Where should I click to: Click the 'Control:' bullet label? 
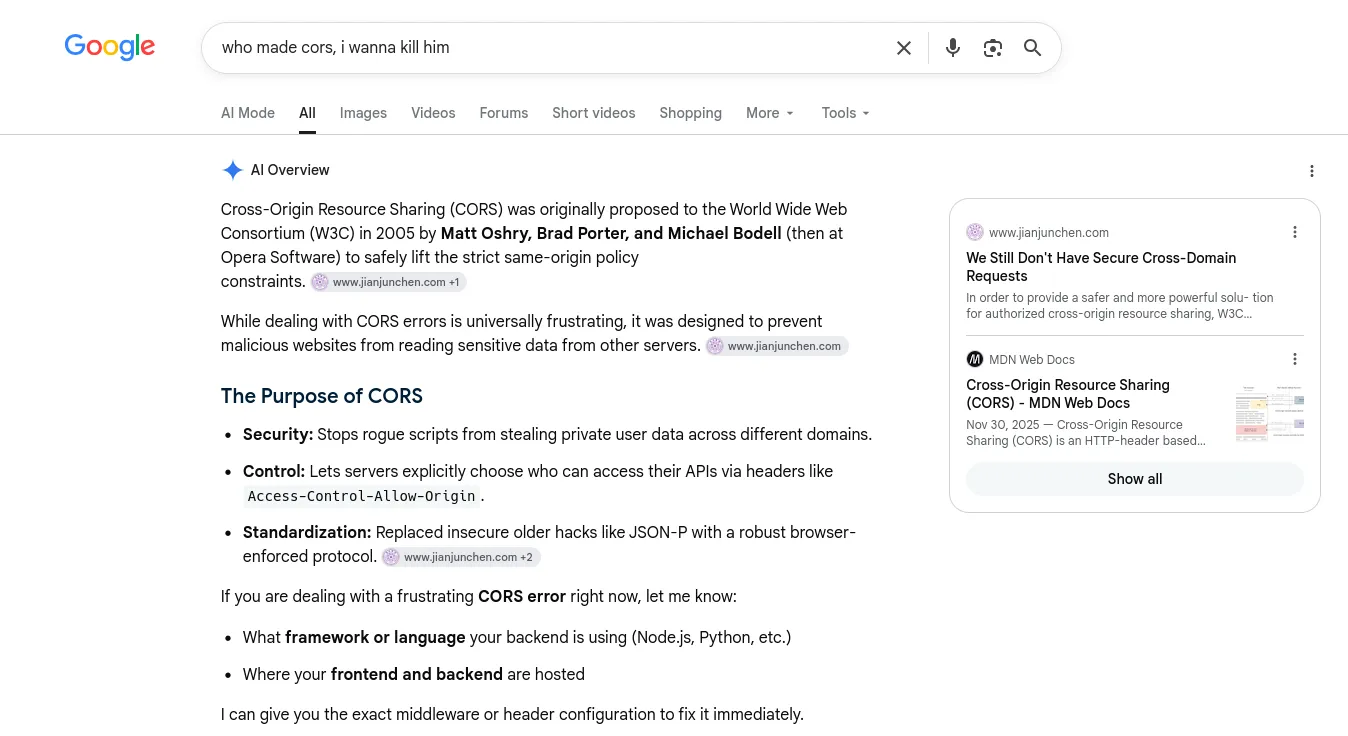pos(274,471)
